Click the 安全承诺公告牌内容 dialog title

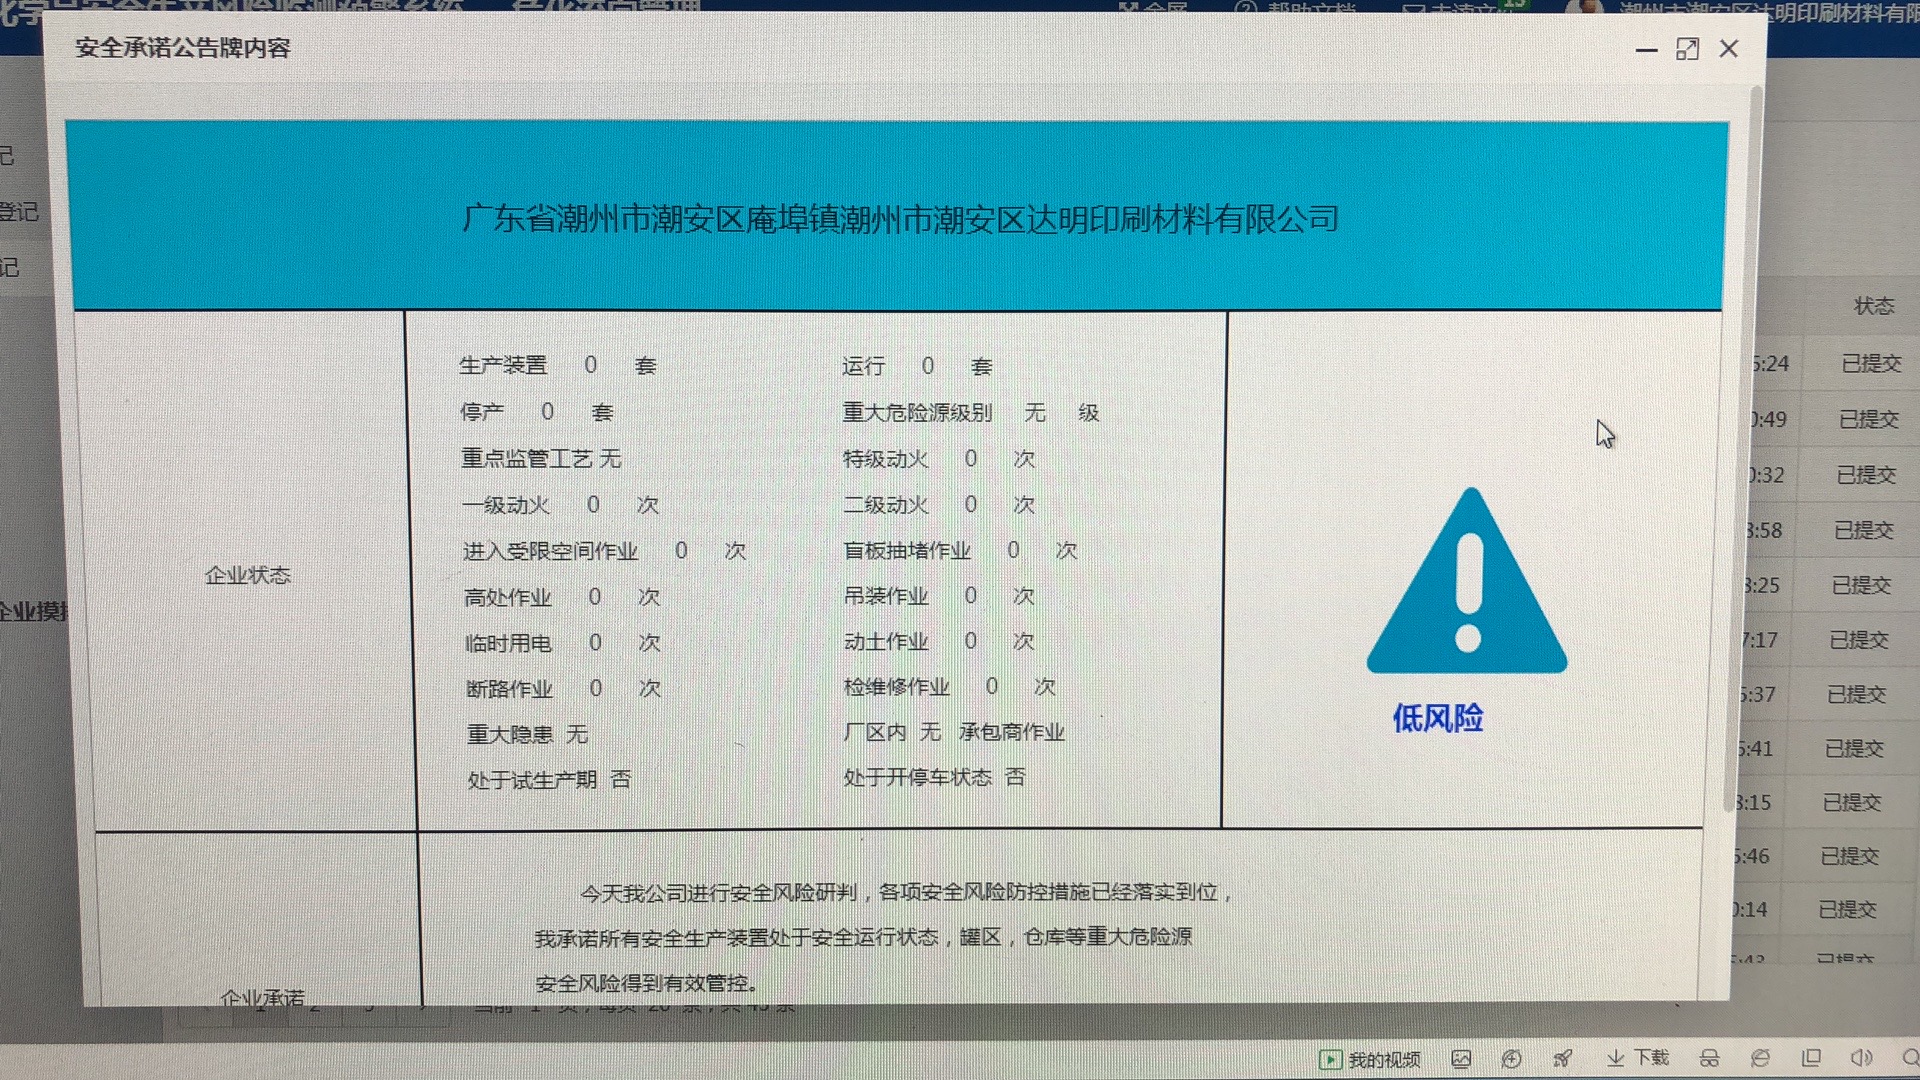point(182,48)
